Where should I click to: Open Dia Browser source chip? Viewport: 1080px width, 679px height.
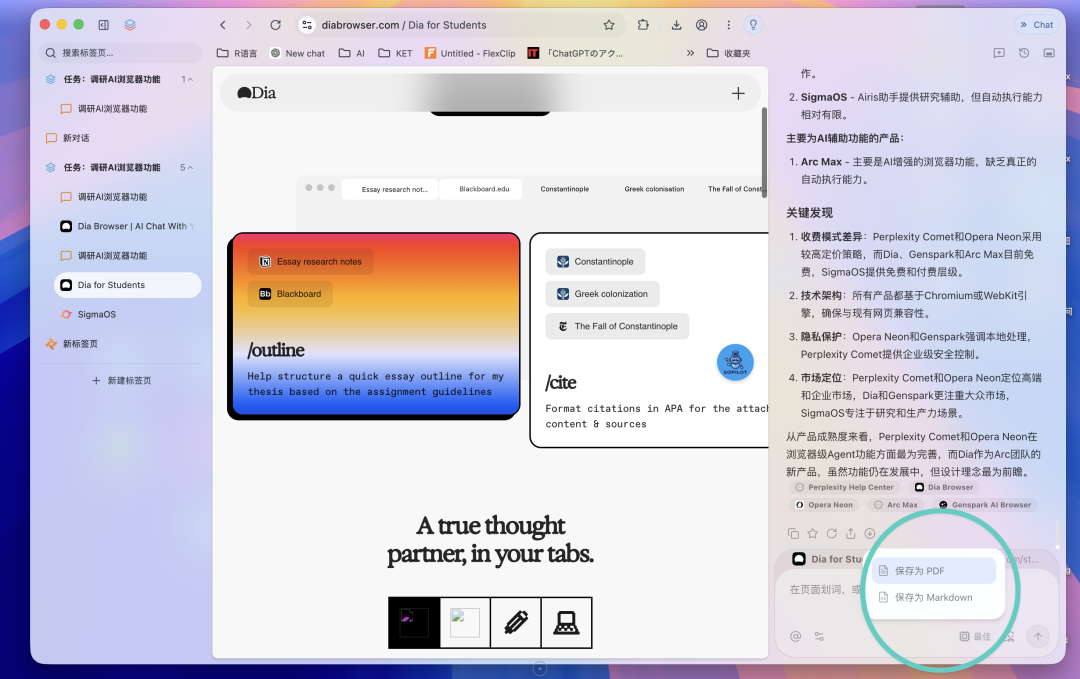[944, 487]
